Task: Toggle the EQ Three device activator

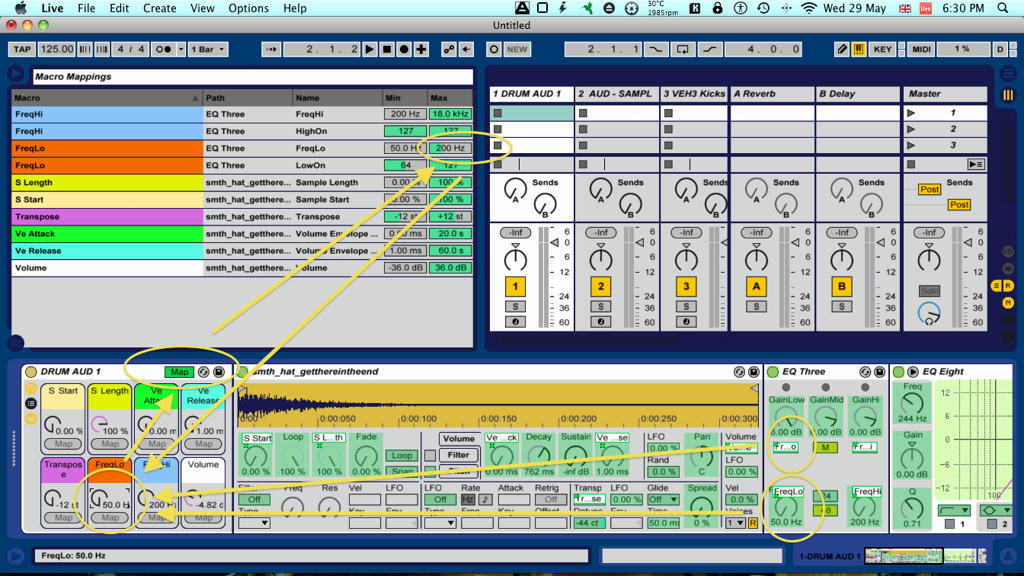Action: (x=773, y=372)
